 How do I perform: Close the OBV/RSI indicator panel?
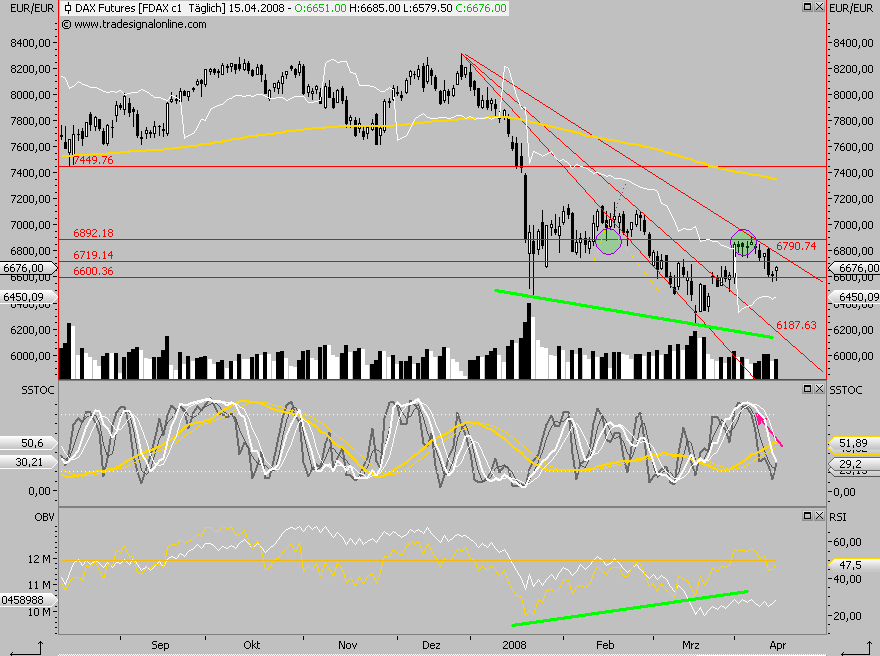click(819, 515)
